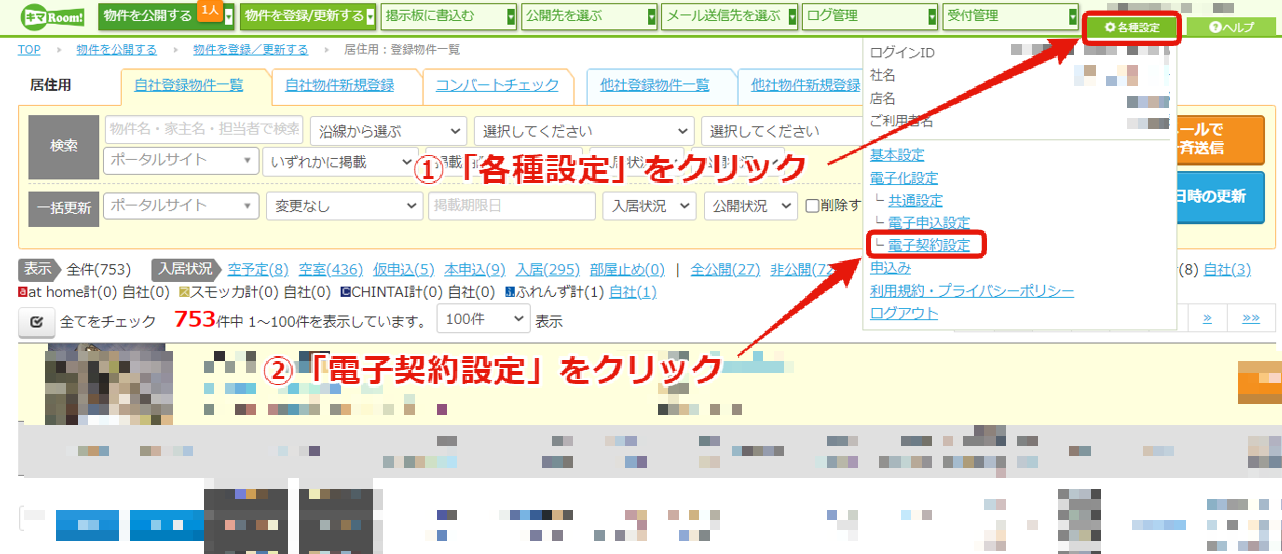
Task: Click the at home portal icon
Action: coord(23,293)
